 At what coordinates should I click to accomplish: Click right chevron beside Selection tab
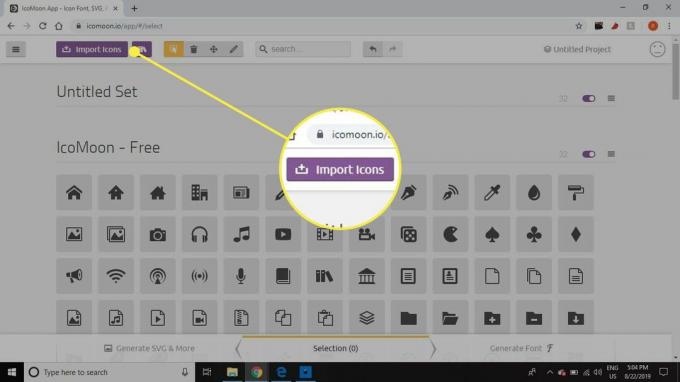pyautogui.click(x=433, y=348)
